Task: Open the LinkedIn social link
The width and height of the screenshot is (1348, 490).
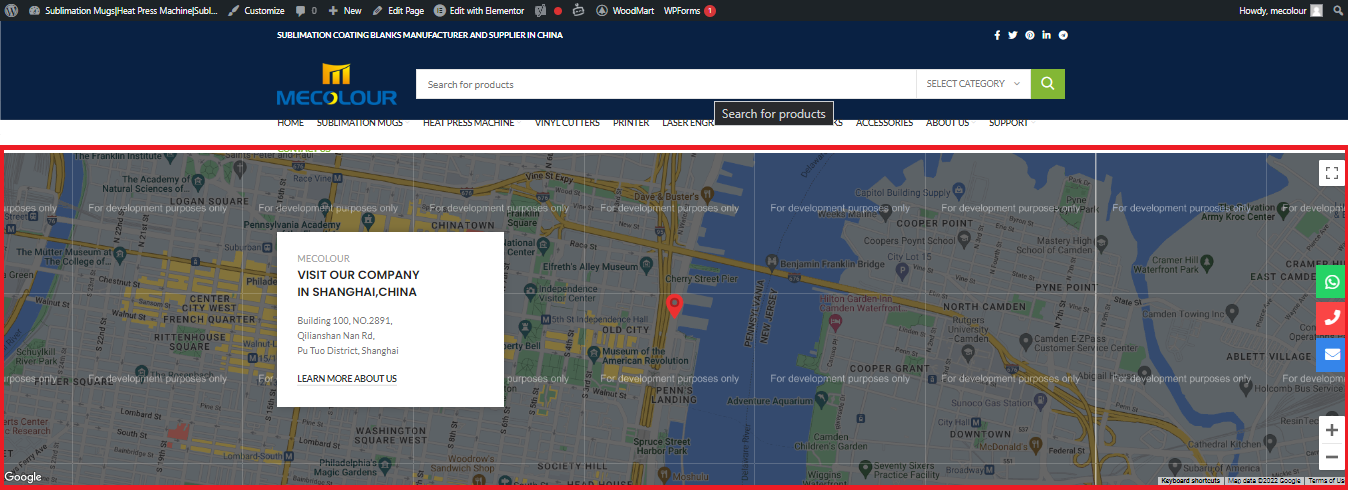Action: tap(1046, 35)
